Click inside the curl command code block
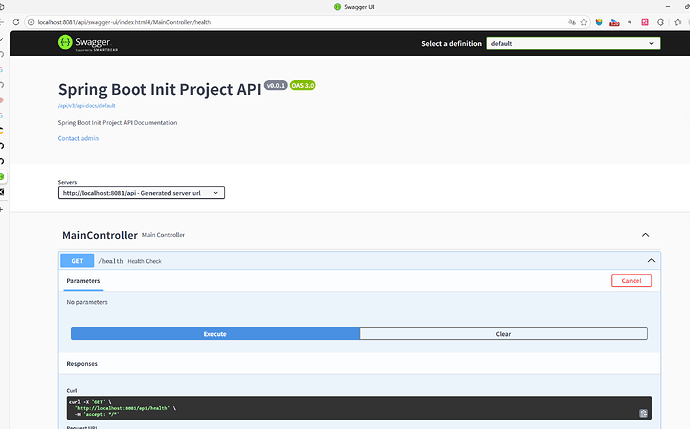The width and height of the screenshot is (690, 429). pos(359,408)
